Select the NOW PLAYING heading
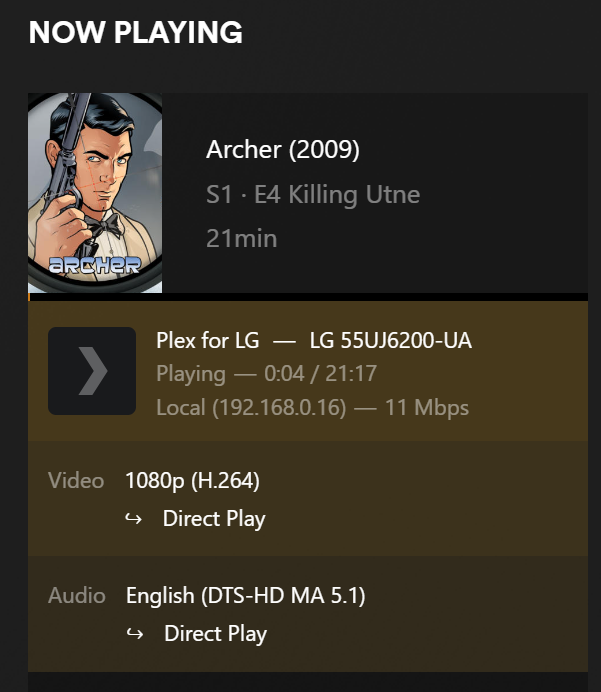This screenshot has width=601, height=692. [x=136, y=32]
